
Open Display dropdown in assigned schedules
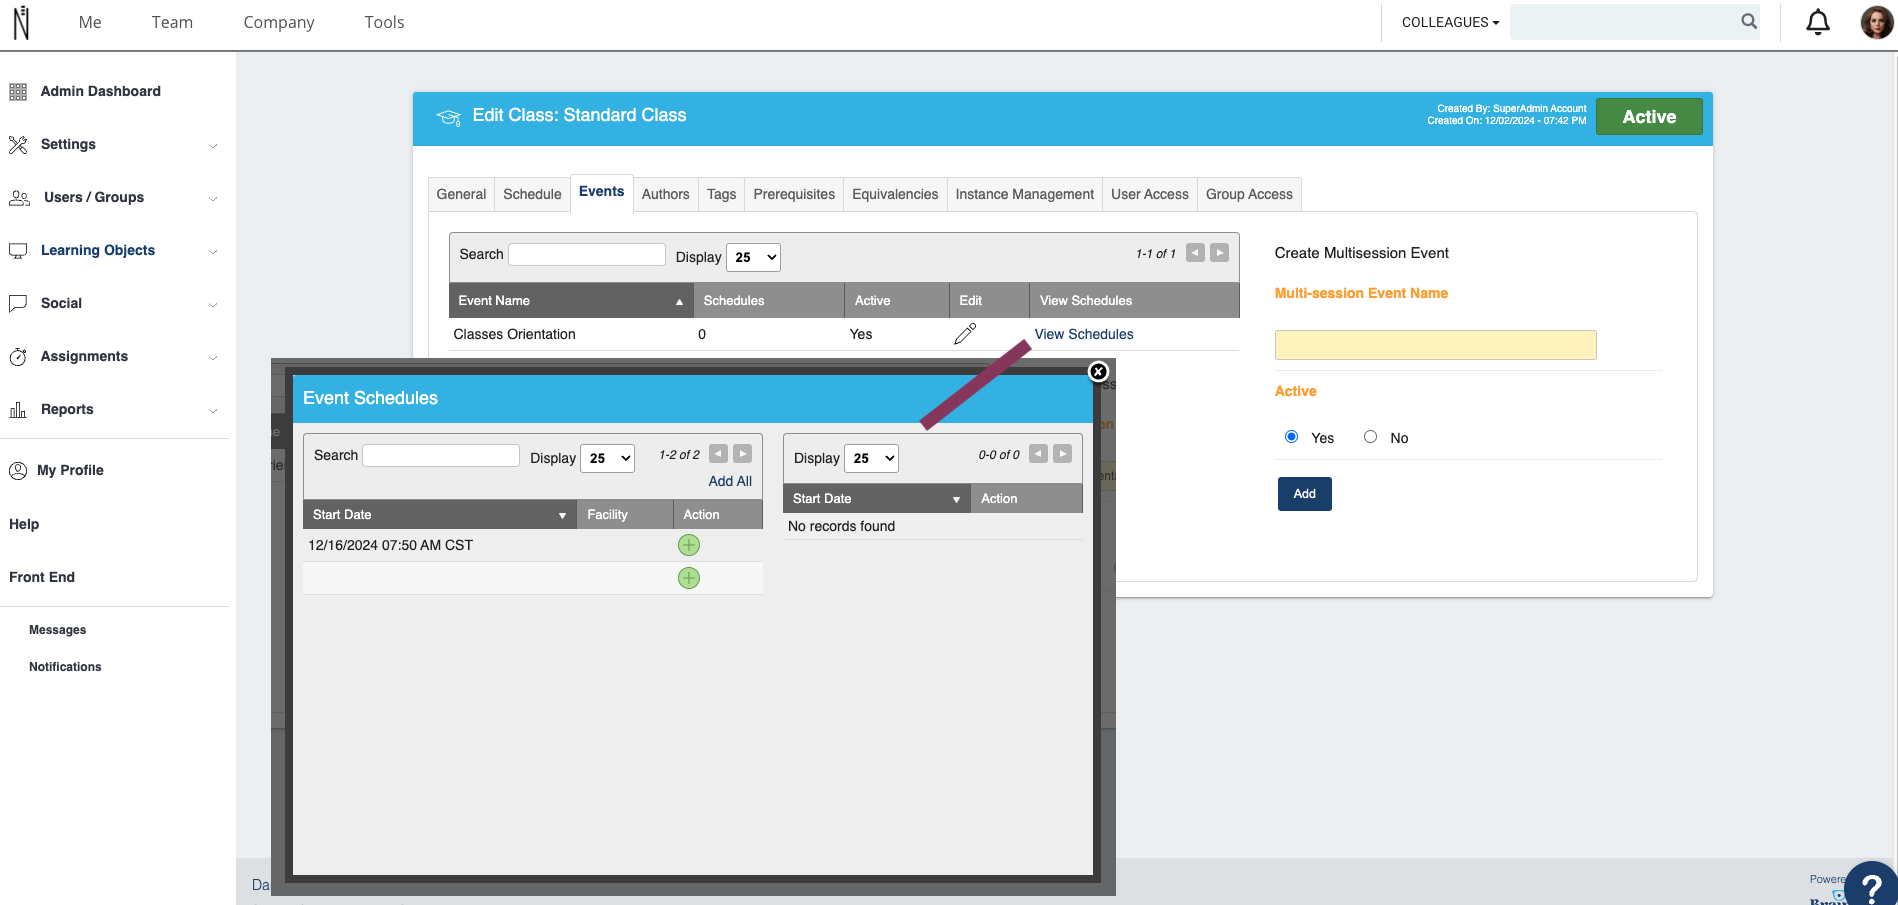point(871,458)
